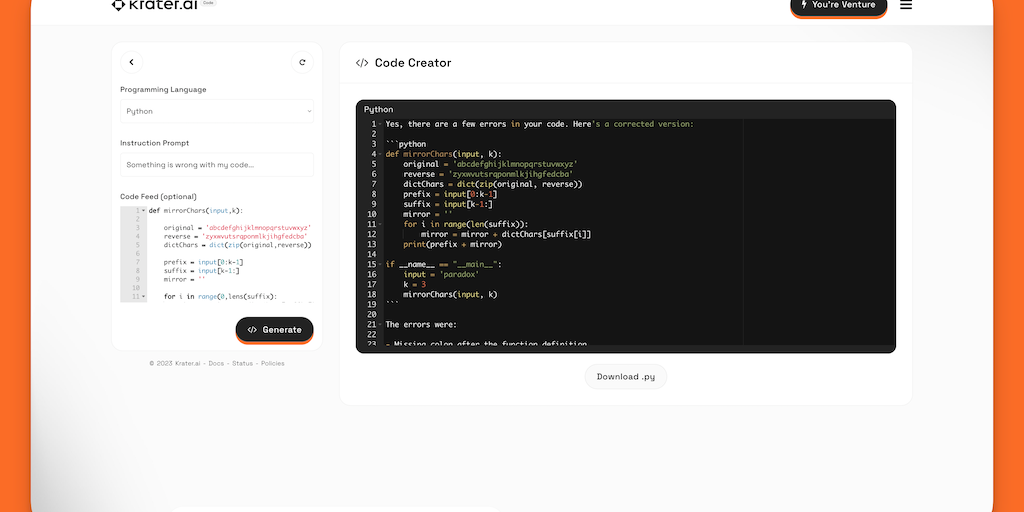Click the Code Creator brackets icon
Viewport: 1024px width, 512px height.
click(x=362, y=63)
